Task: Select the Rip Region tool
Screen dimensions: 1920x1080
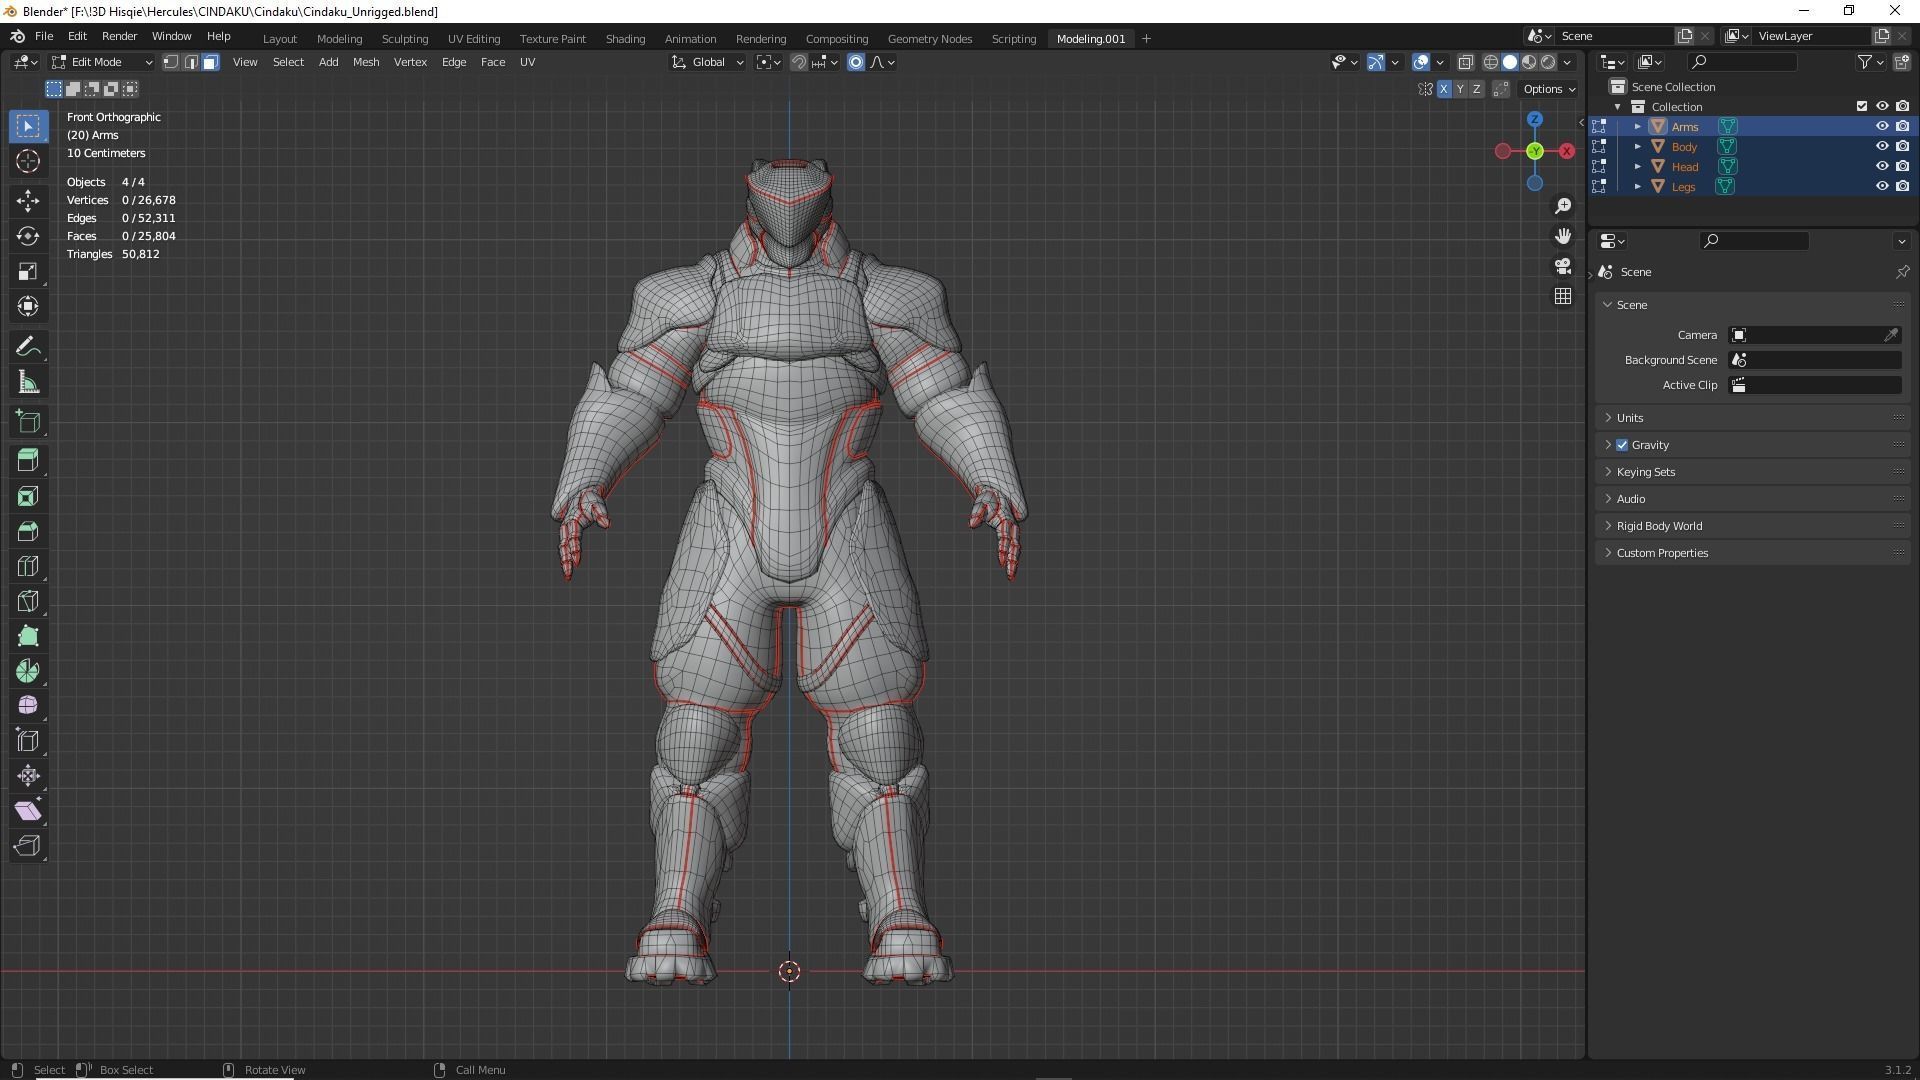Action: 28,846
